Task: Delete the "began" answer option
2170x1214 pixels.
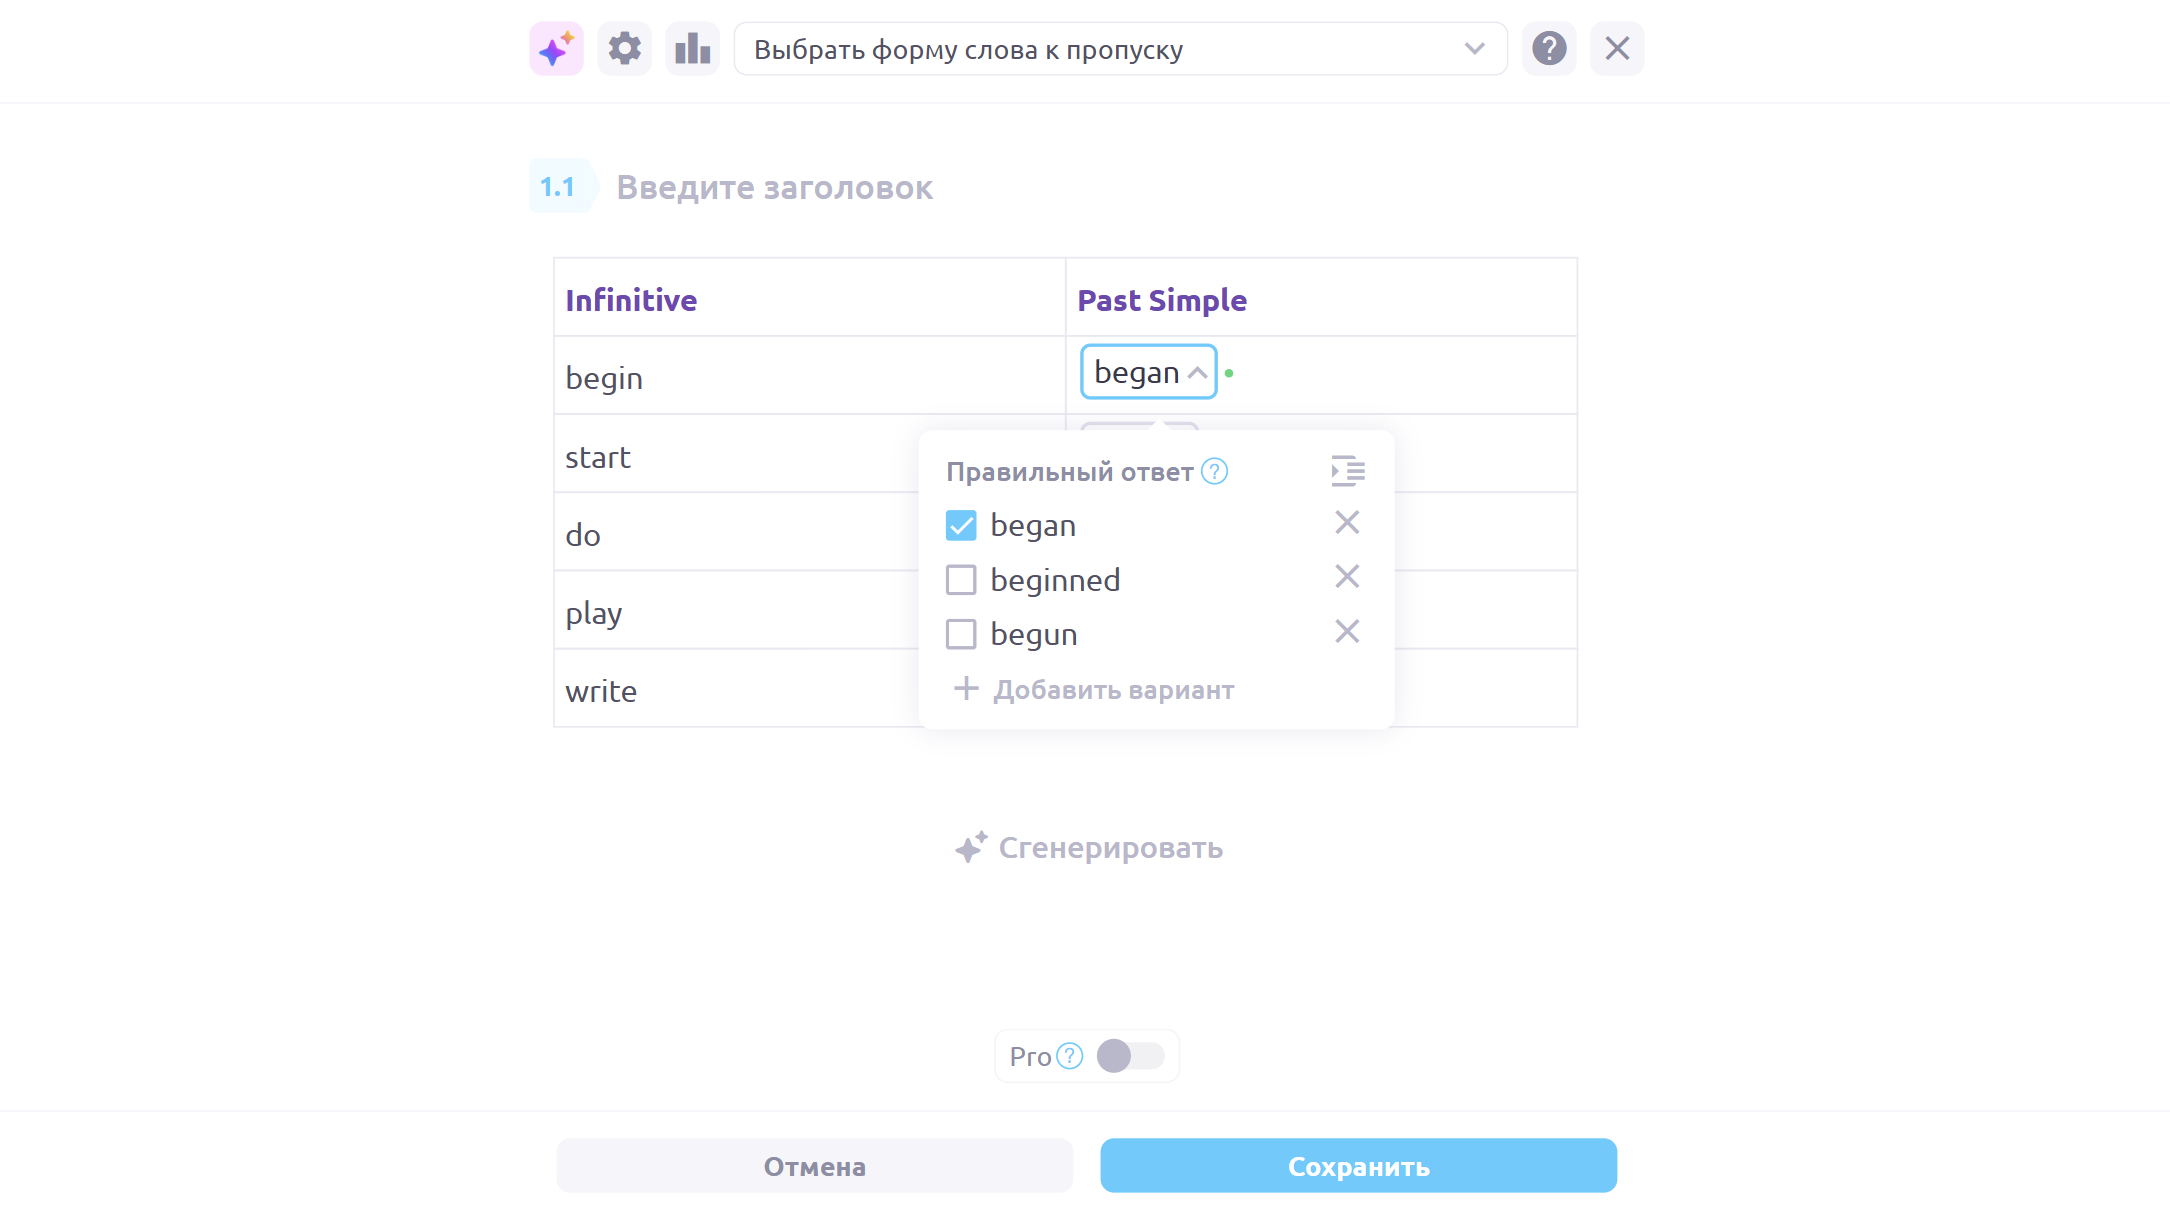Action: coord(1347,523)
